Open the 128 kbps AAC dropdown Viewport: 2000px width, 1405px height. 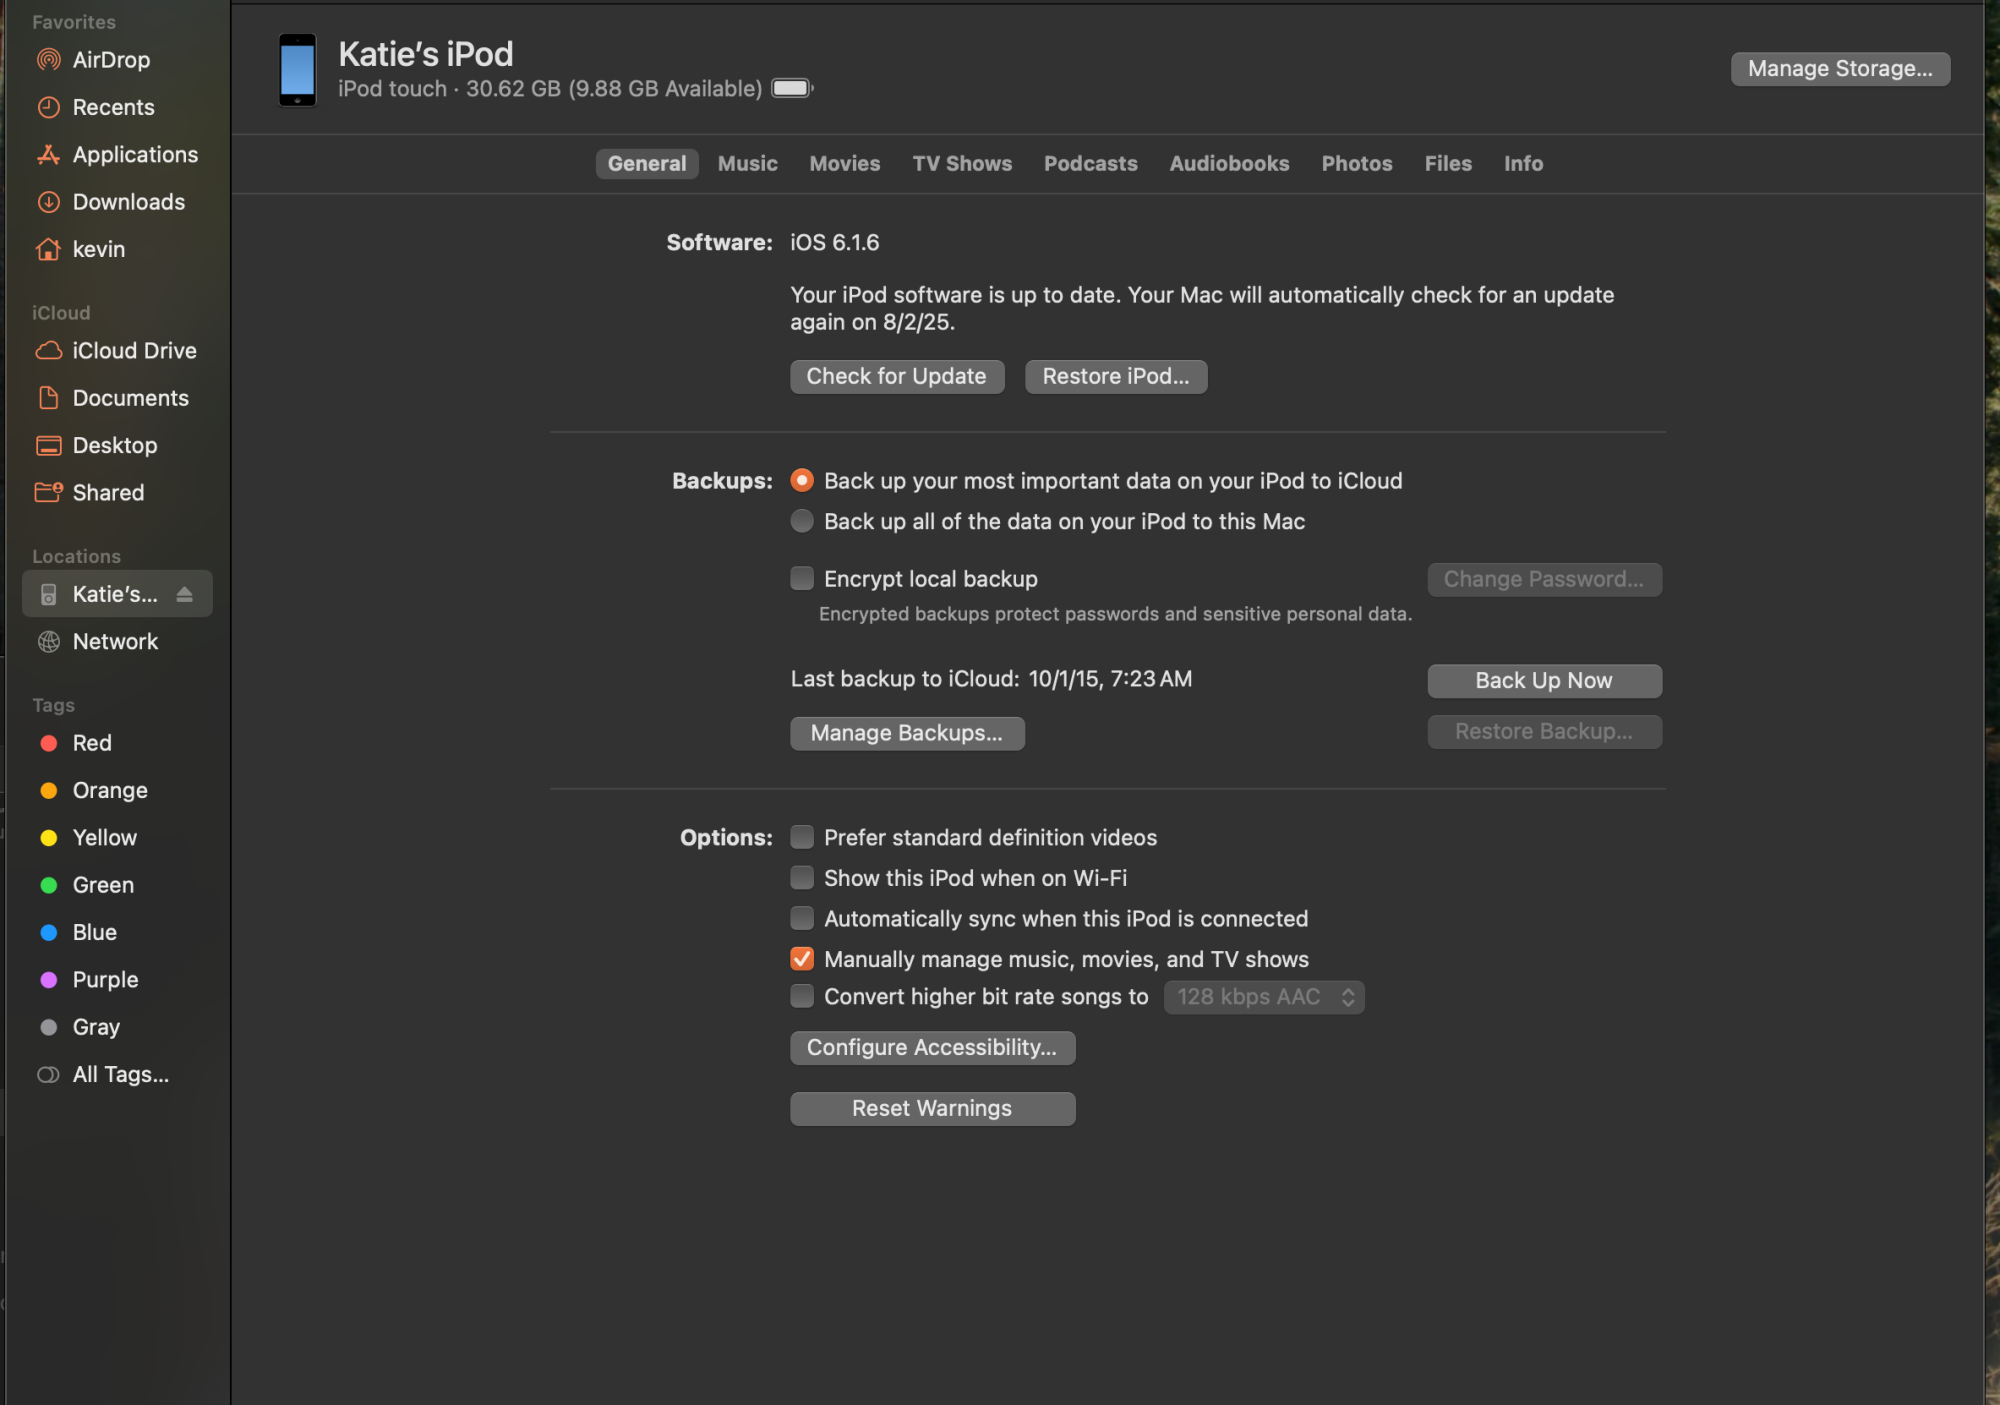(x=1264, y=997)
